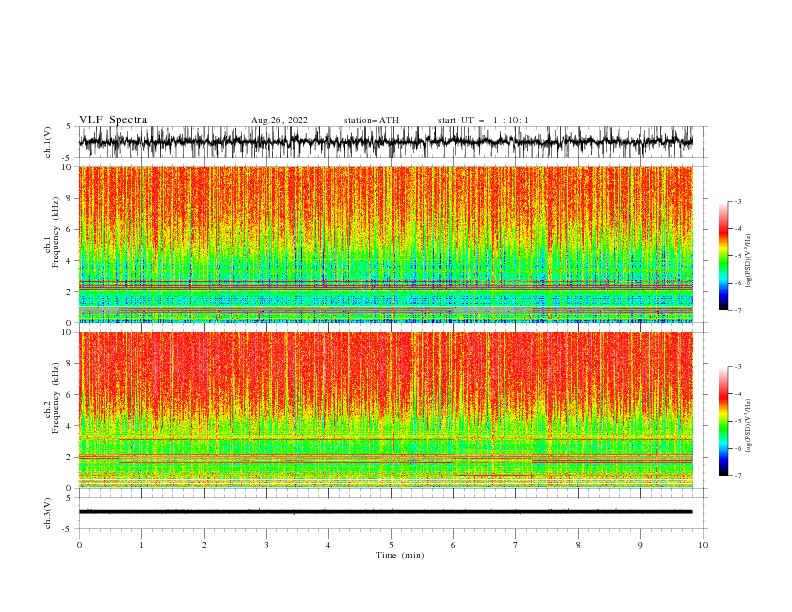The image size is (792, 612).
Task: Select the "start UT = 1 :10: 1" text
Action: [x=483, y=120]
